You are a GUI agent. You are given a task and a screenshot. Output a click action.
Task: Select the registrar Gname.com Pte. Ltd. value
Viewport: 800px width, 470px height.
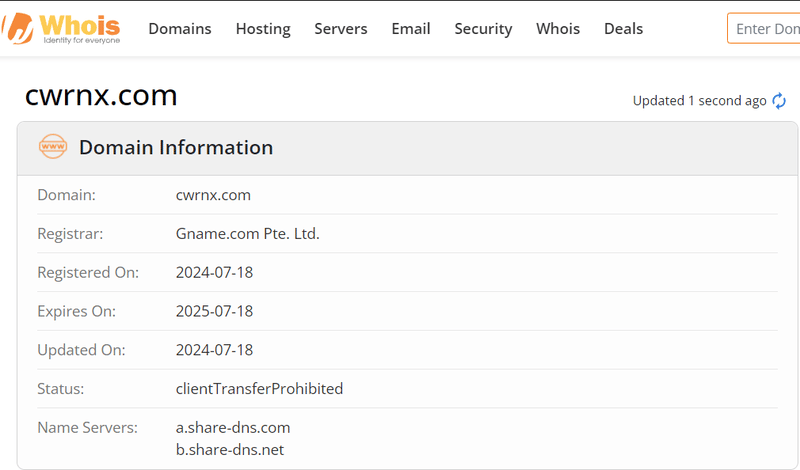[247, 234]
